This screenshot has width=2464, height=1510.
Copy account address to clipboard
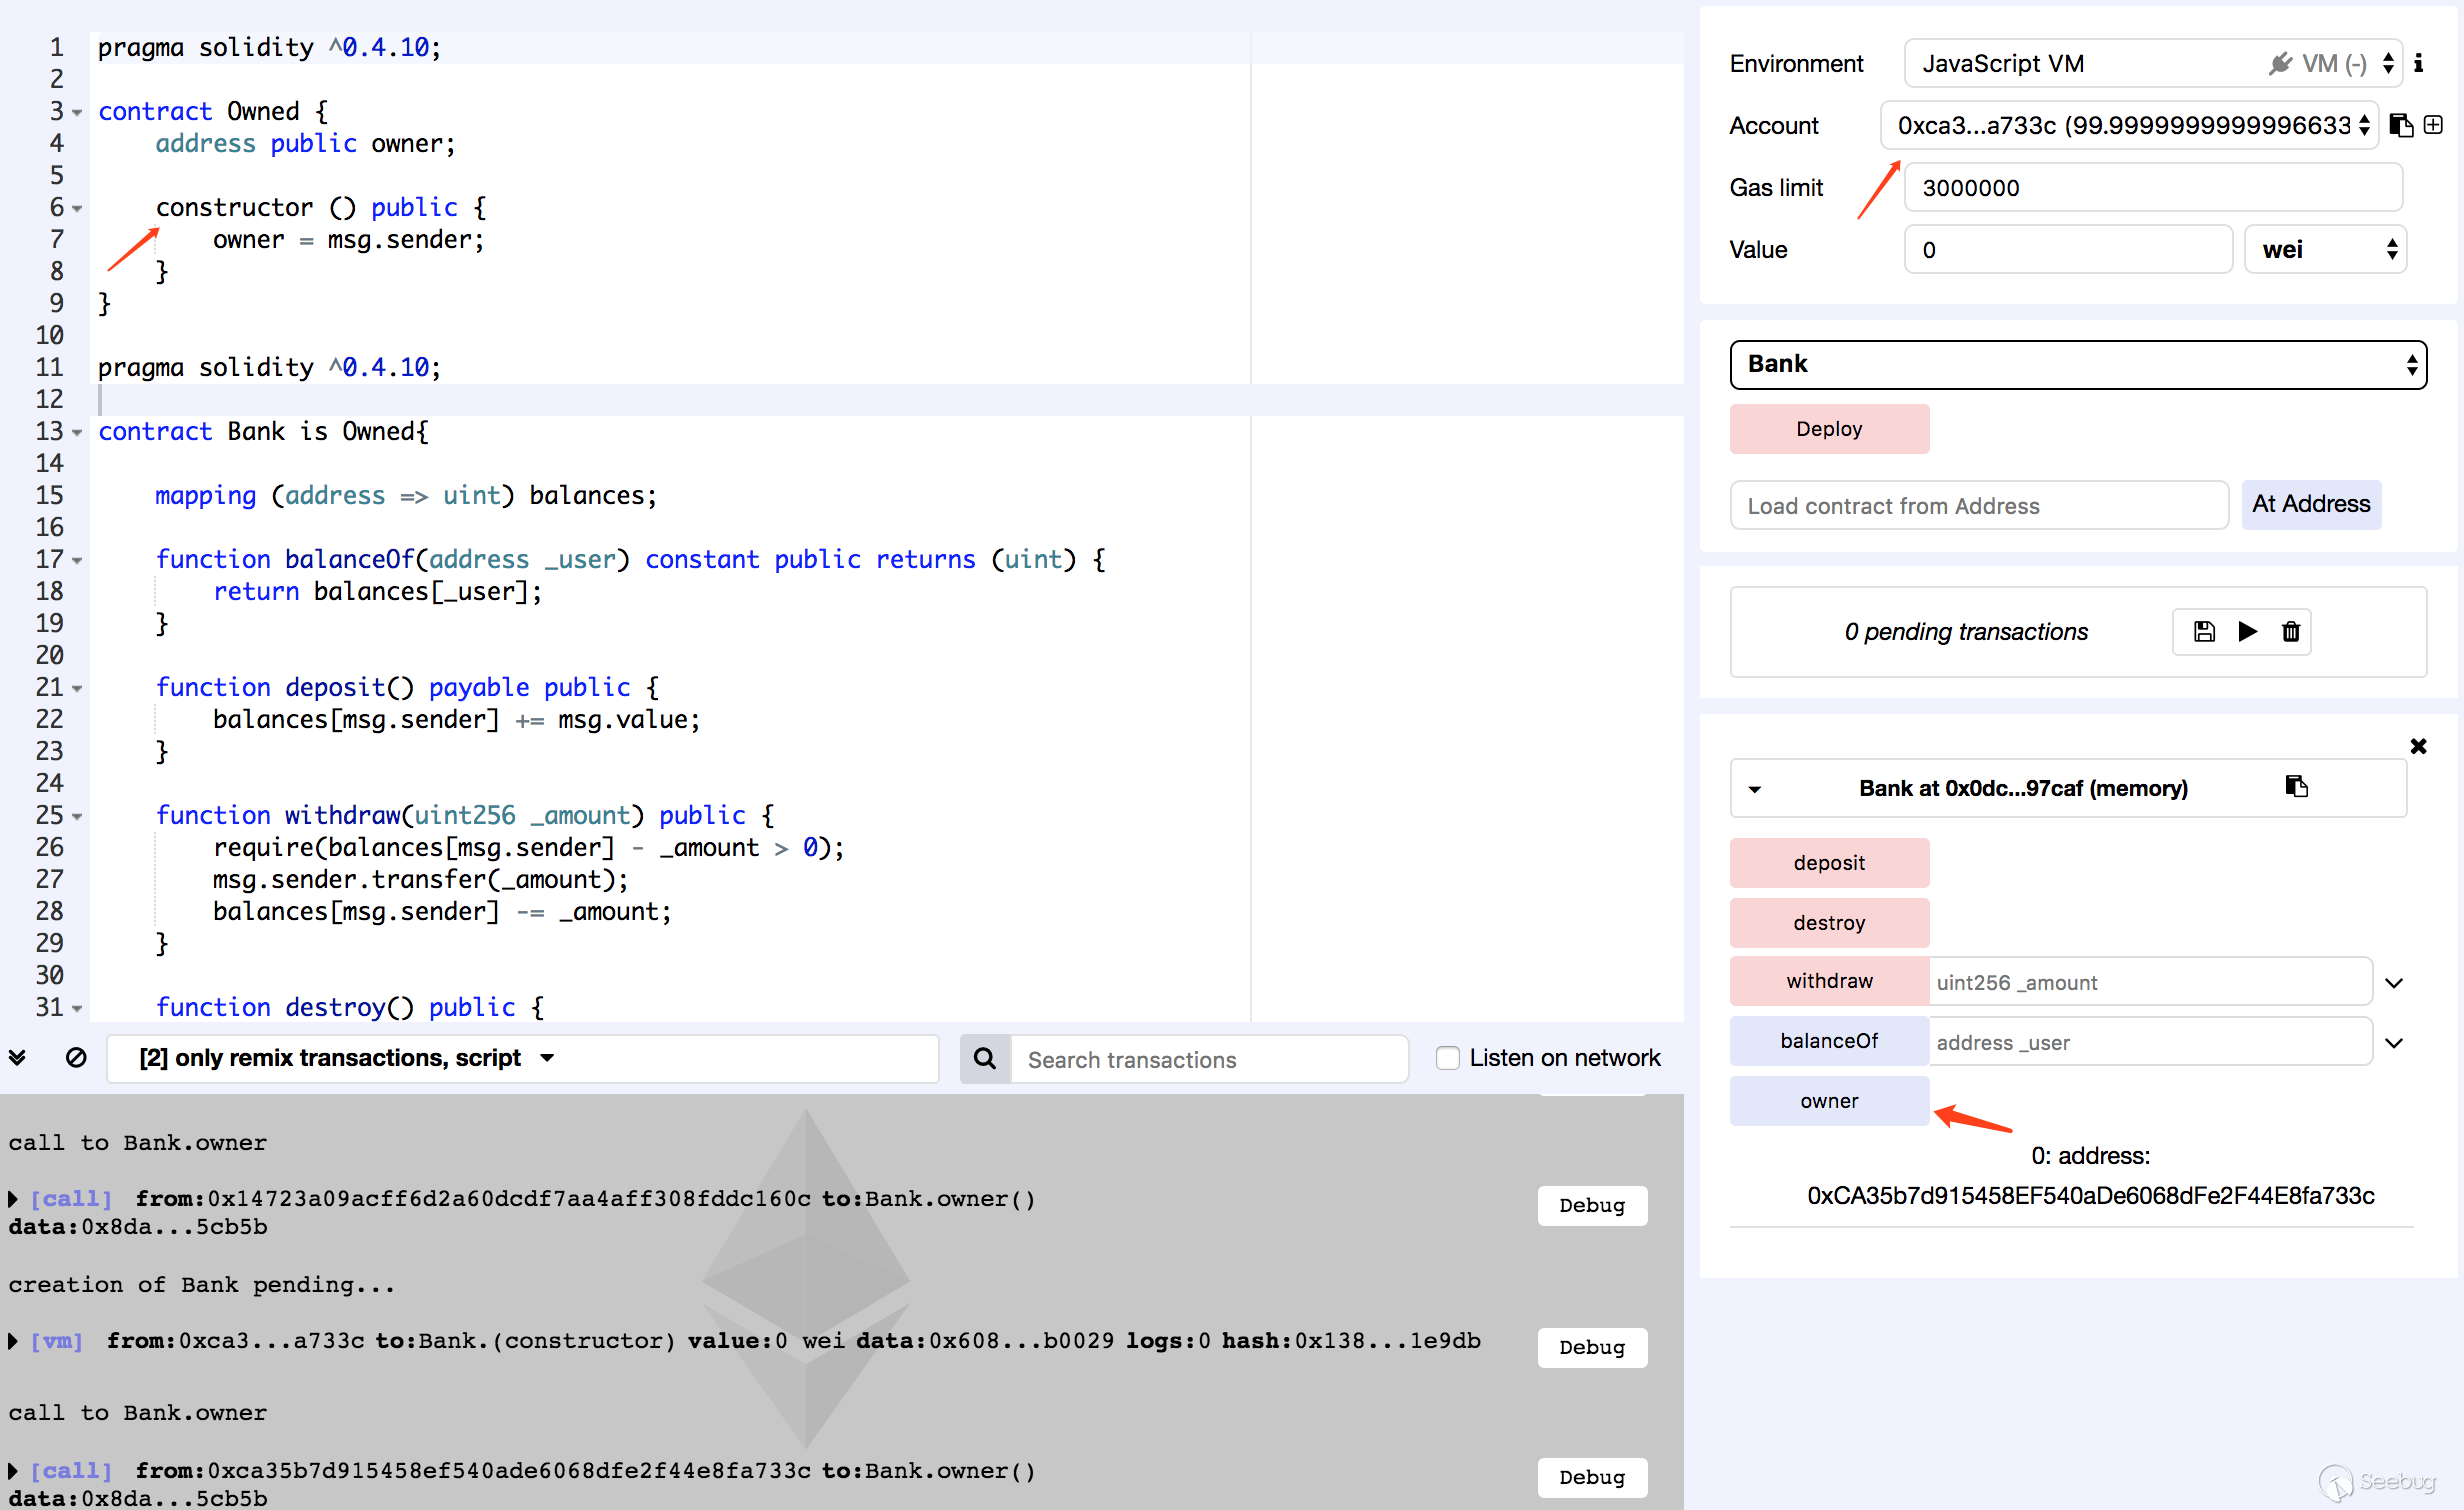pyautogui.click(x=2400, y=125)
